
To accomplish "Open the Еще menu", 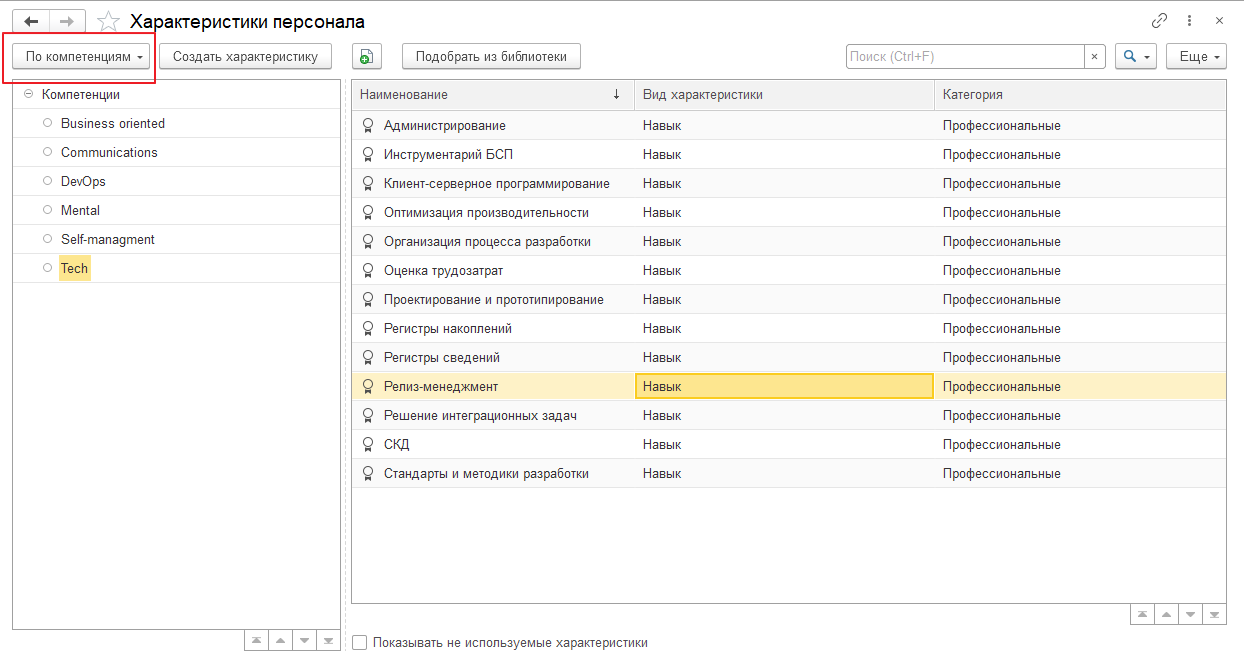I will pos(1196,57).
